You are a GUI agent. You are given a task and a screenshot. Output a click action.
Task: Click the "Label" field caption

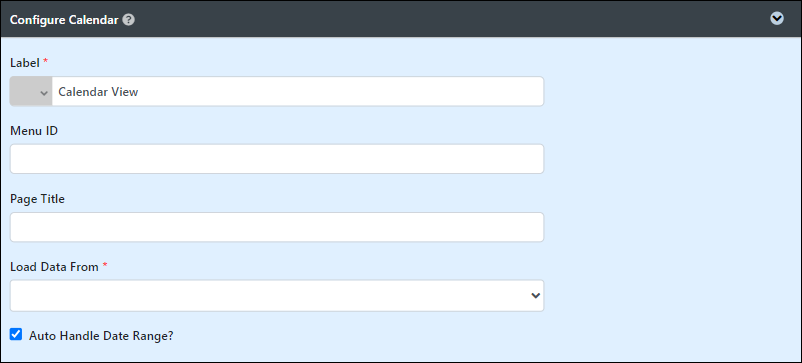tap(25, 62)
